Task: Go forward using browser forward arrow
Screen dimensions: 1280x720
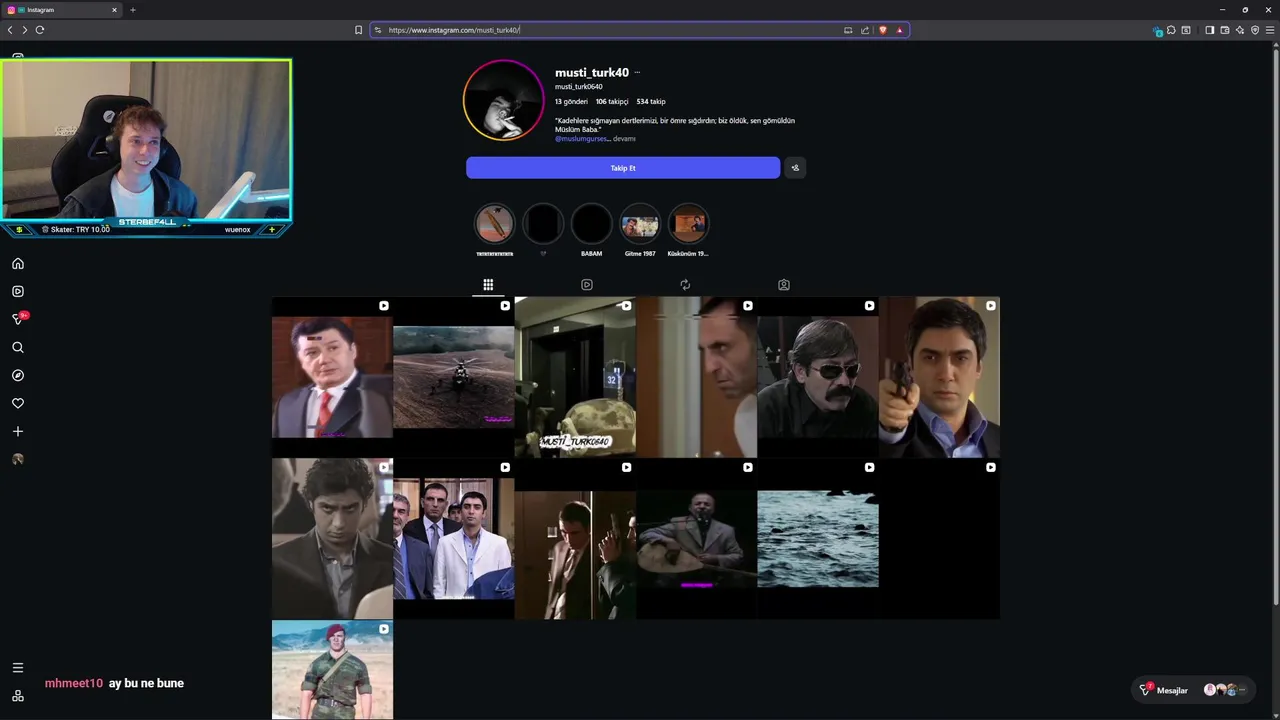Action: (x=25, y=30)
